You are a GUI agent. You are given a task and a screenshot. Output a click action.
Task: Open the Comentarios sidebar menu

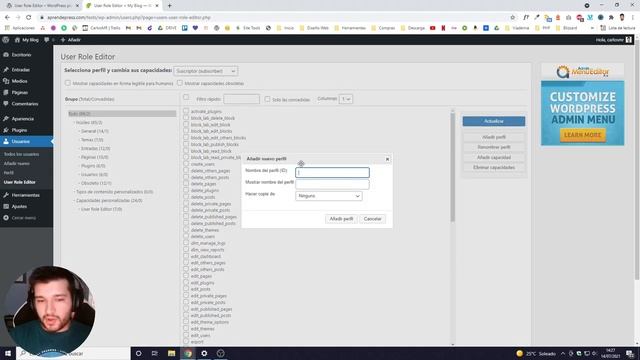[x=24, y=104]
